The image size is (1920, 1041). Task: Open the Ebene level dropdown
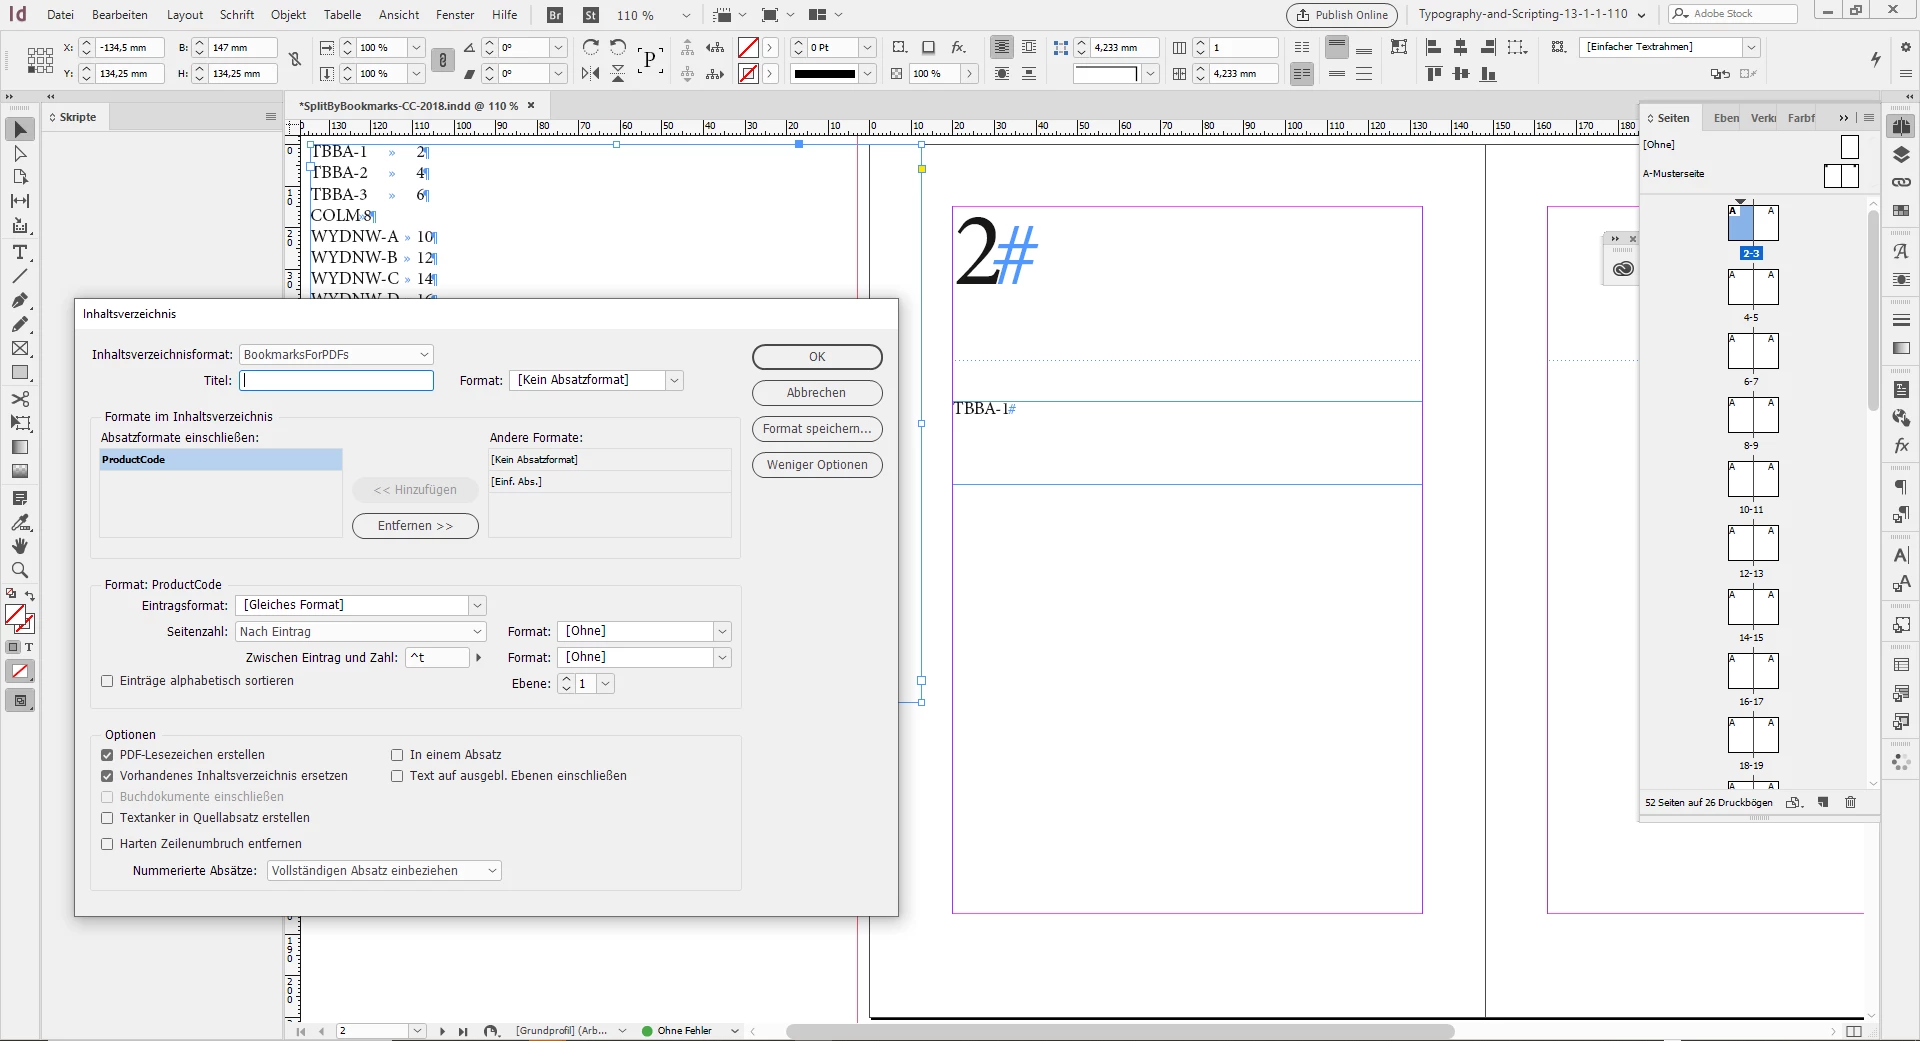tap(605, 684)
